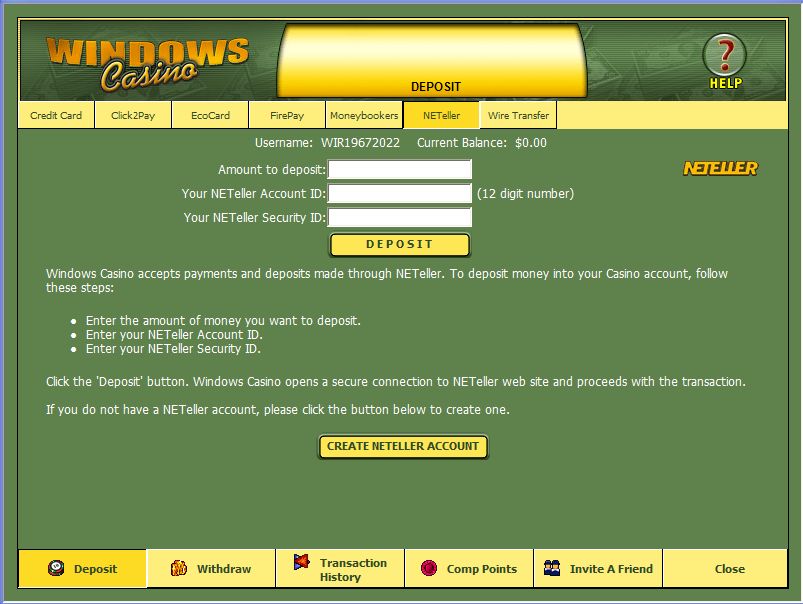
Task: Click the flag icon beside Transaction History
Action: point(302,562)
